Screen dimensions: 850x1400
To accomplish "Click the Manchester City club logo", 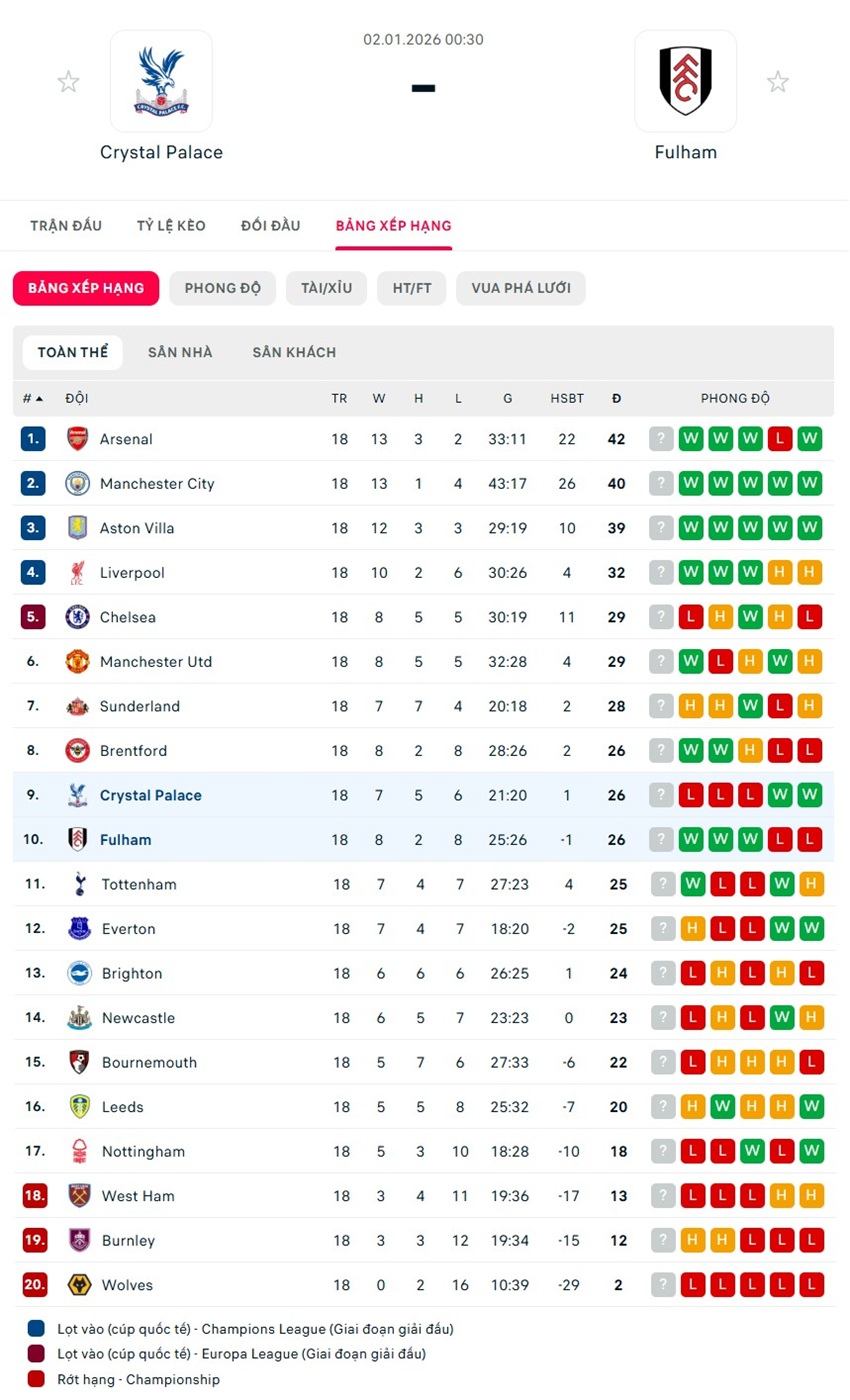I will pyautogui.click(x=78, y=484).
